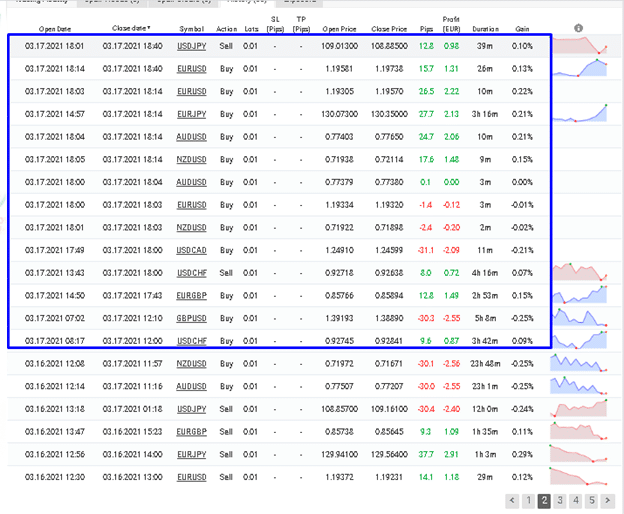Open USDCHF link in the 3h 42m Buy trade

[191, 341]
